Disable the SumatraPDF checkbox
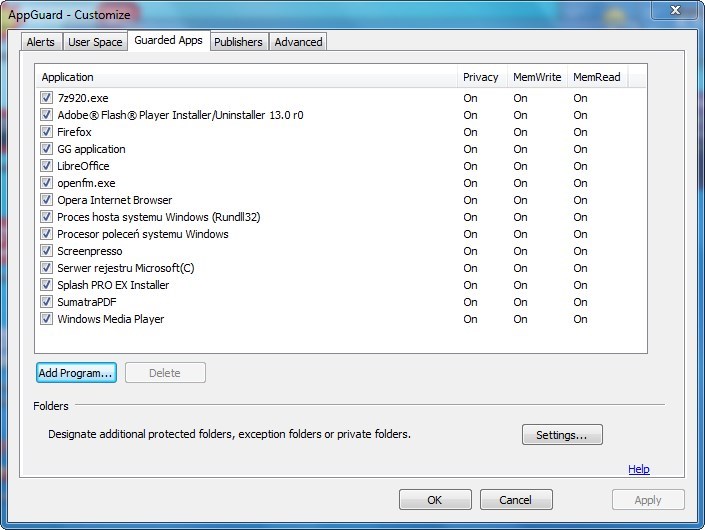 click(x=46, y=302)
